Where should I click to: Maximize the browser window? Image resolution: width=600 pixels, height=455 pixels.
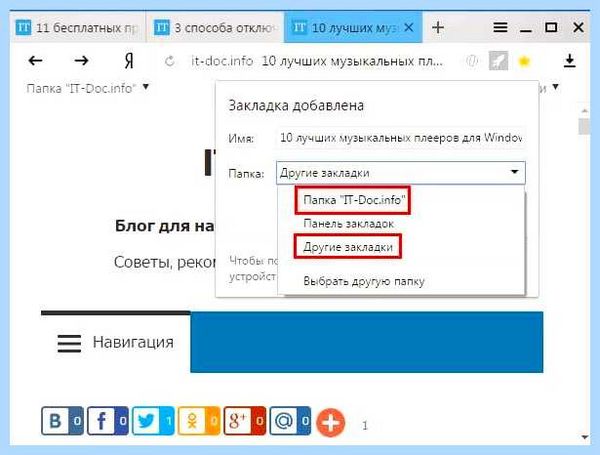[551, 27]
